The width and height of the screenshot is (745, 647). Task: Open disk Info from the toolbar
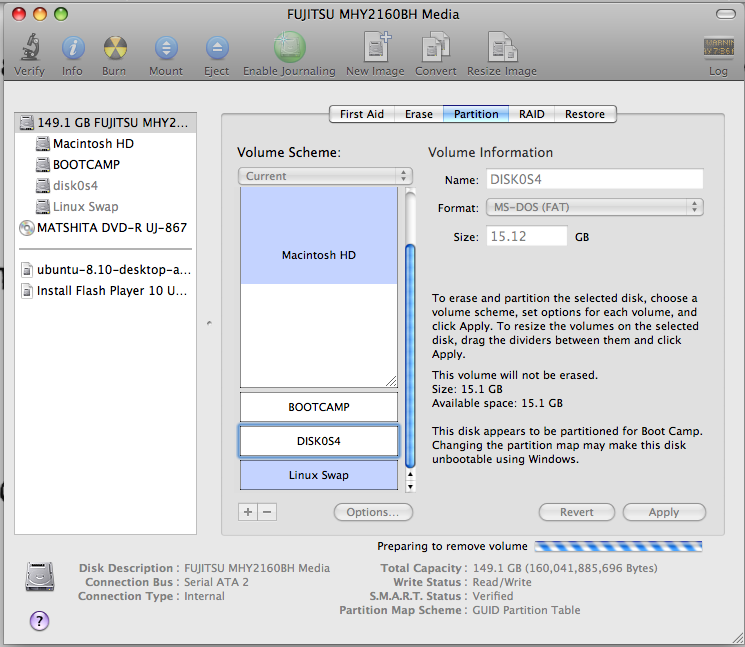click(x=73, y=48)
